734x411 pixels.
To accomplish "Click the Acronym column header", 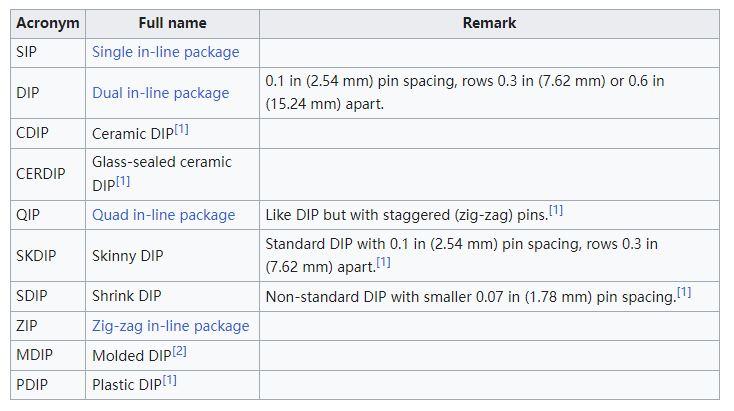I will [x=47, y=23].
